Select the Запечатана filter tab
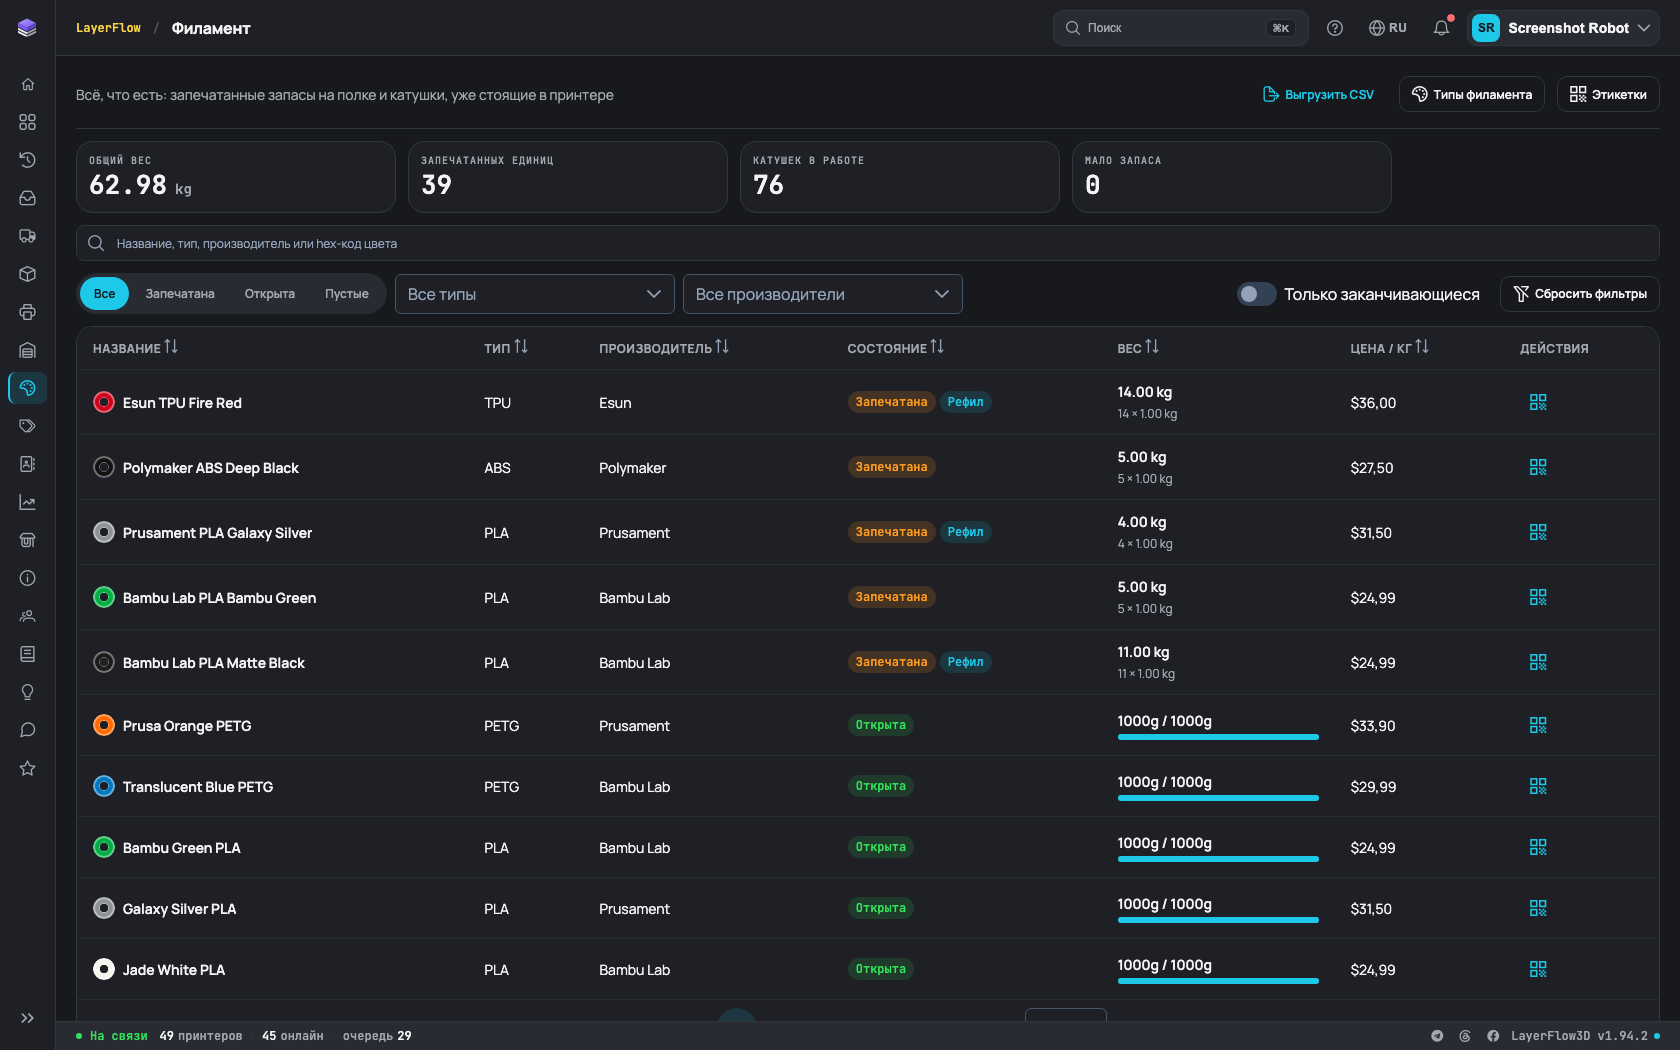Image resolution: width=1680 pixels, height=1050 pixels. (180, 294)
